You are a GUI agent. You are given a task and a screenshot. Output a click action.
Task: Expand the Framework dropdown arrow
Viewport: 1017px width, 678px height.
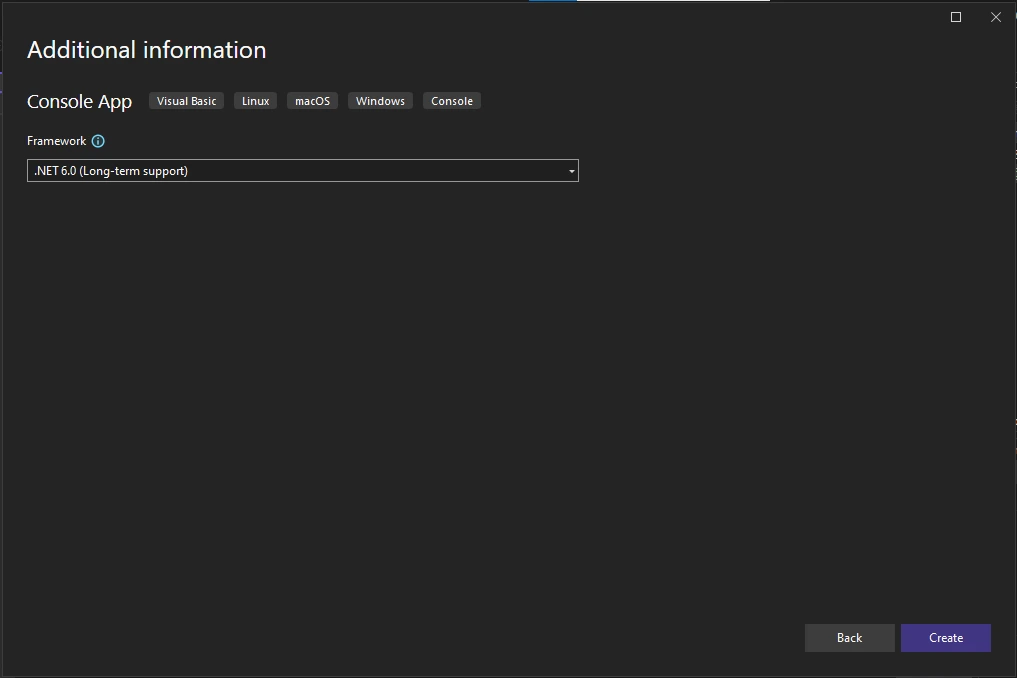[571, 171]
